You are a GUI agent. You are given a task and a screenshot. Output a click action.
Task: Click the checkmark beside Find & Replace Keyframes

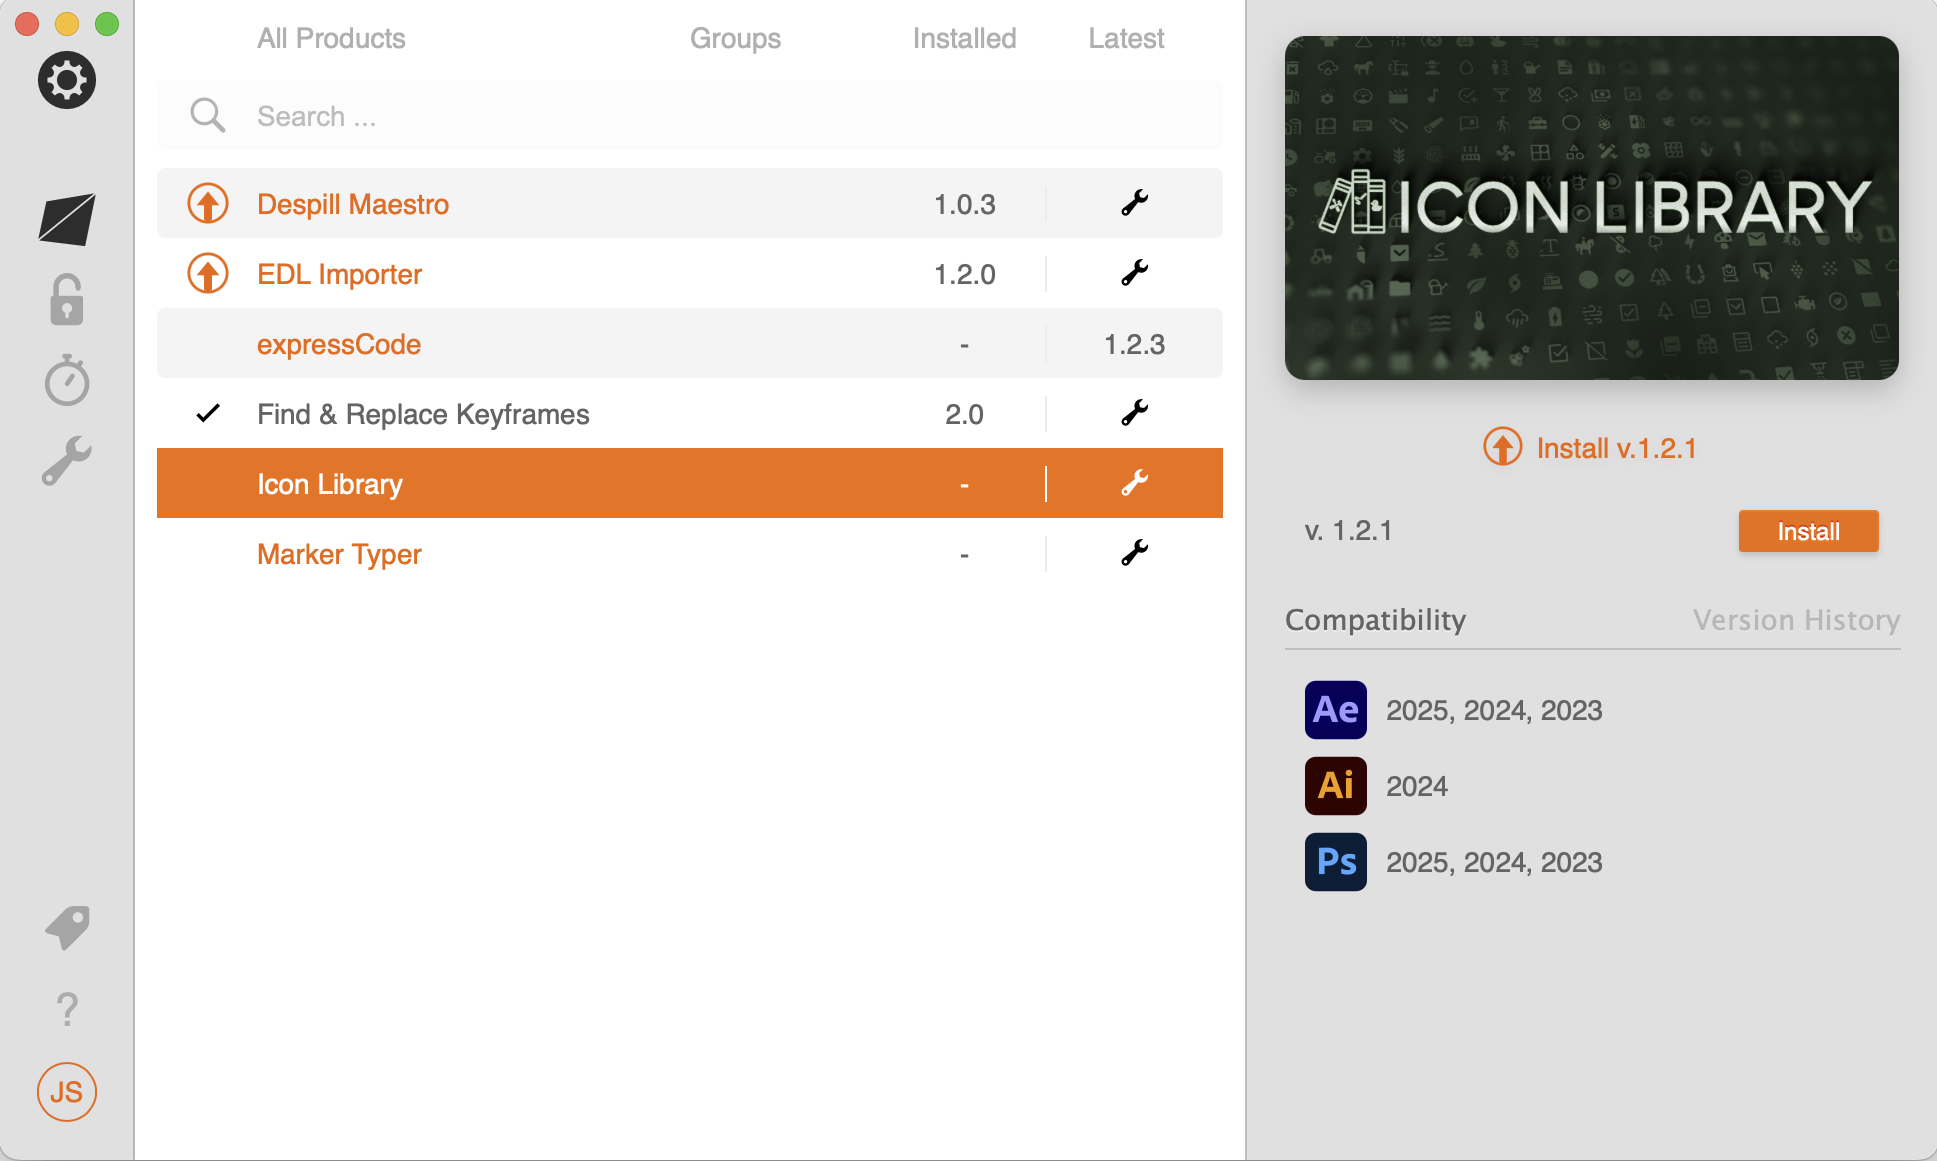coord(208,413)
